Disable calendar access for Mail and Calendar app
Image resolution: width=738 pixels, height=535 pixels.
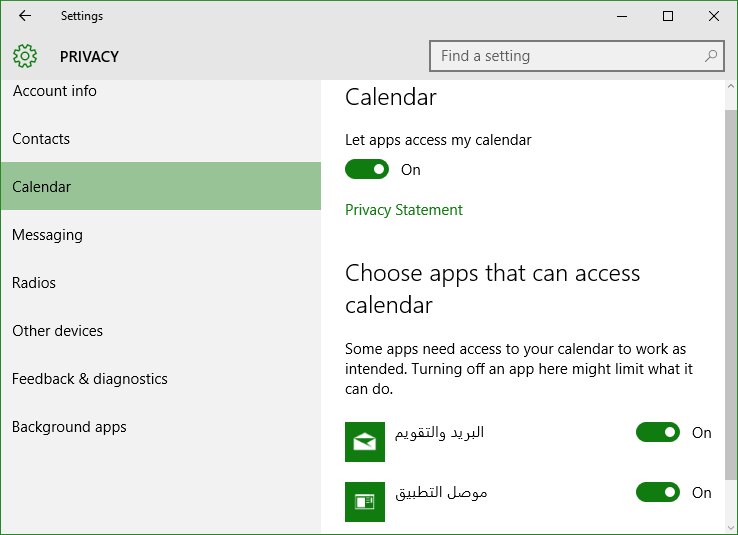(x=658, y=432)
